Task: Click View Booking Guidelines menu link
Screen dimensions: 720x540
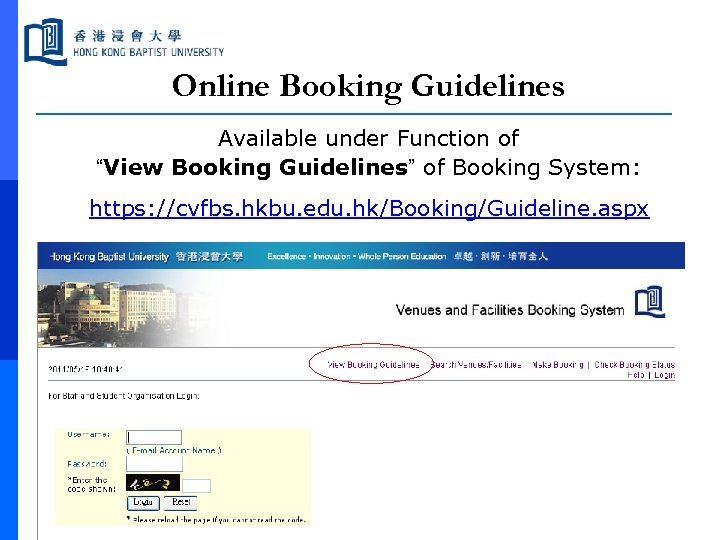Action: click(x=373, y=365)
